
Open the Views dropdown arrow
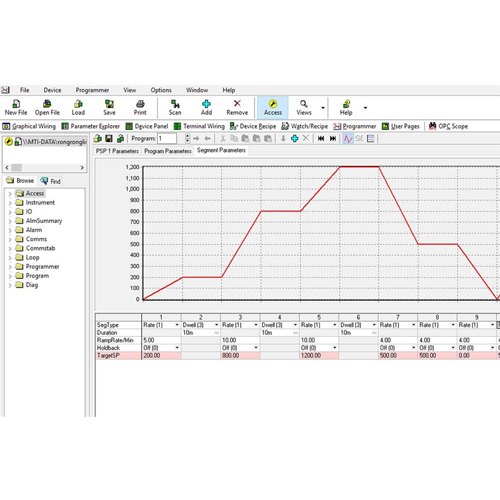323,108
